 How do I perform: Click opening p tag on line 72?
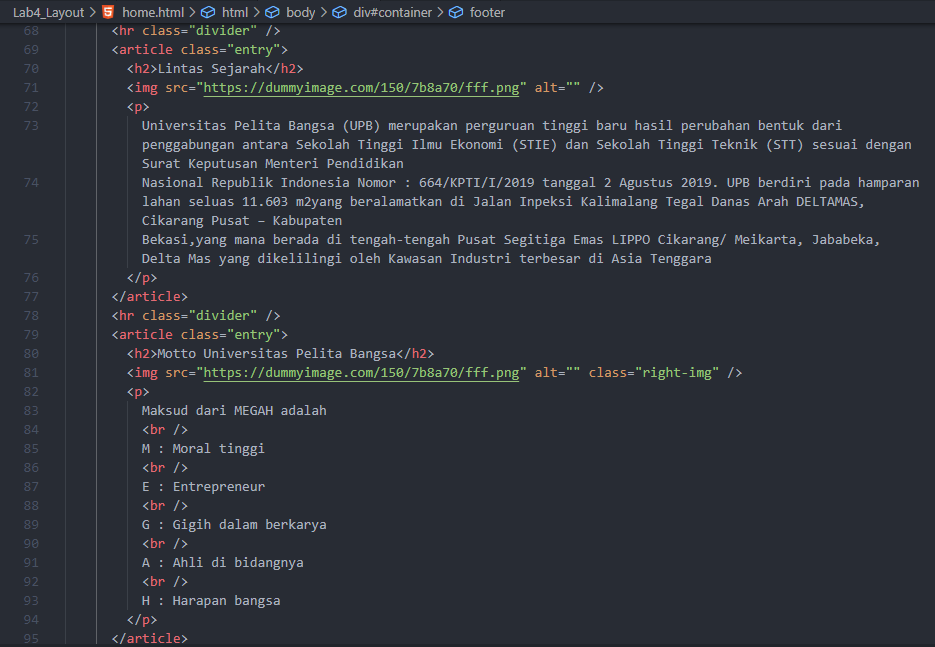[x=138, y=107]
